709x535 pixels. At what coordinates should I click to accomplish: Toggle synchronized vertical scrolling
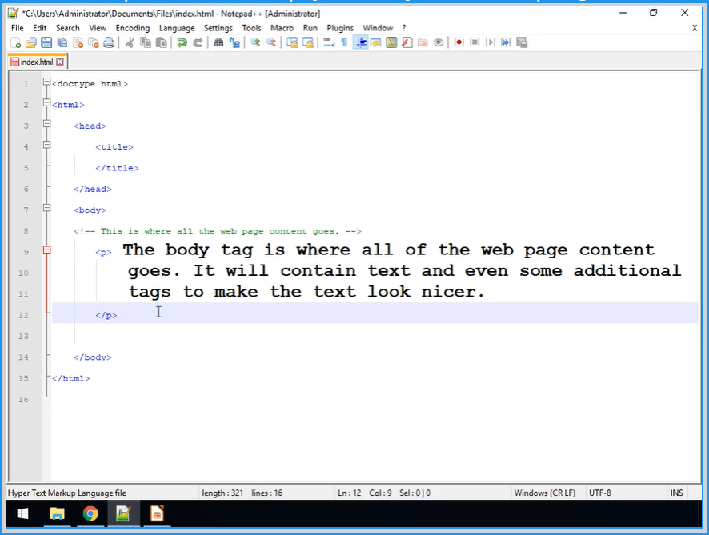pos(292,43)
